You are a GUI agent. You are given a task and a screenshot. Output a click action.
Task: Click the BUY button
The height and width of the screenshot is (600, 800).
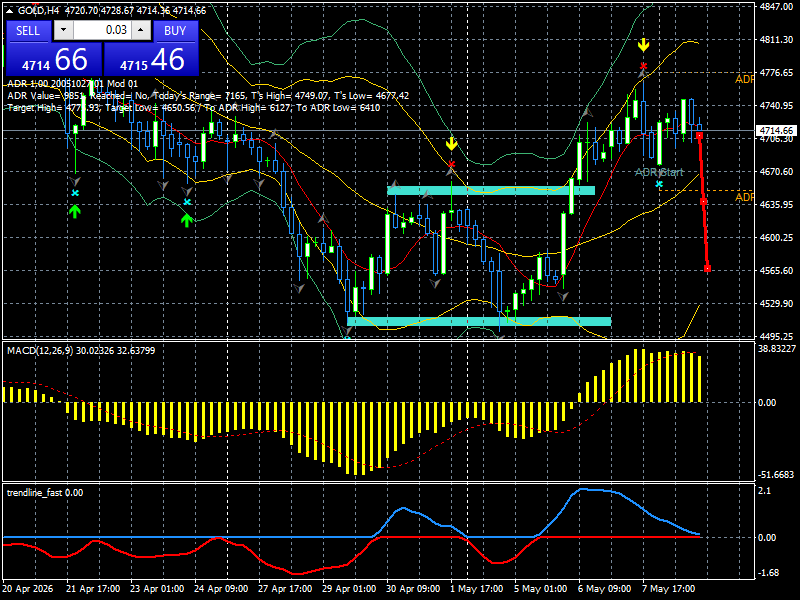point(175,31)
